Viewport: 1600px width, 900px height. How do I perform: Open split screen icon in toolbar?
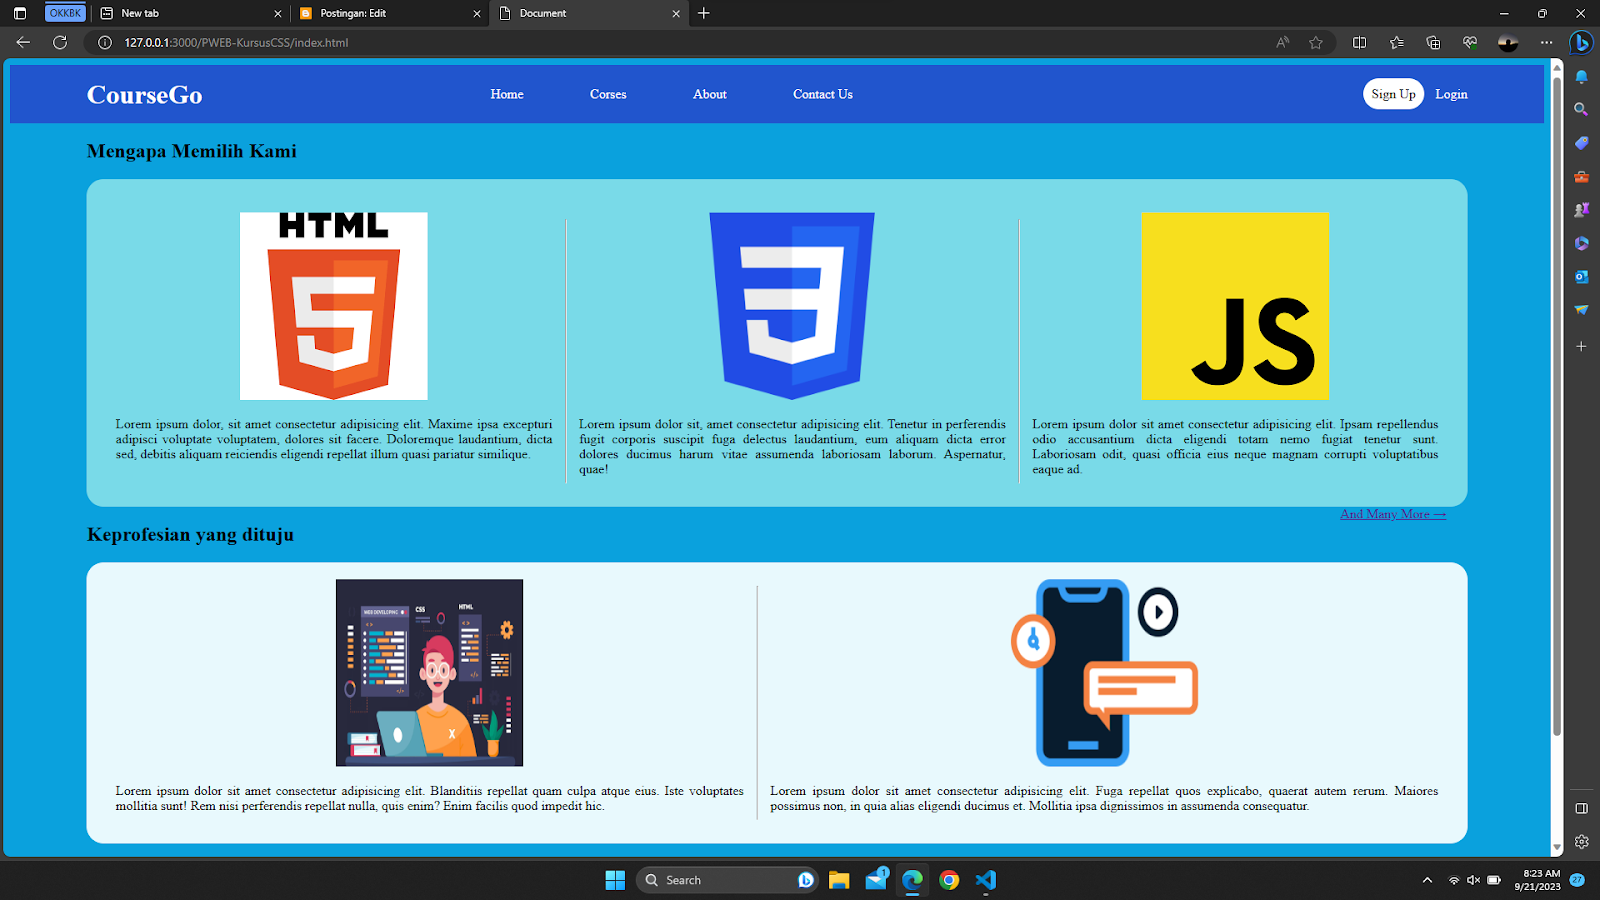point(1360,42)
